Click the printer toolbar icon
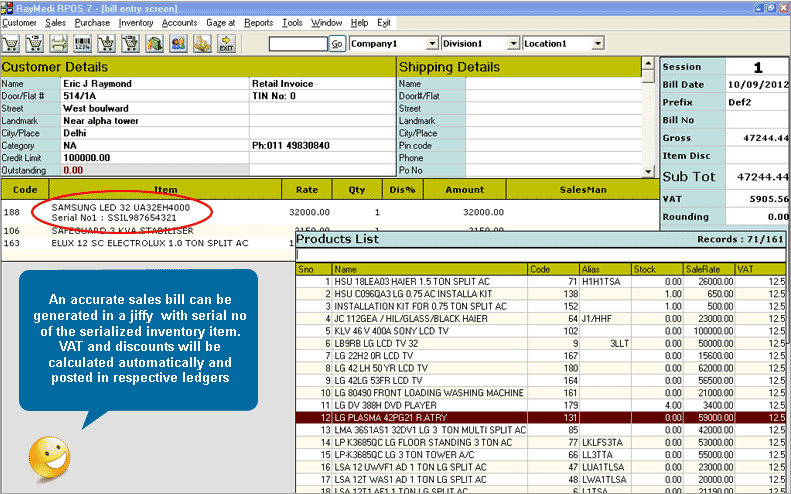Viewport: 791px width, 494px height. pos(59,43)
